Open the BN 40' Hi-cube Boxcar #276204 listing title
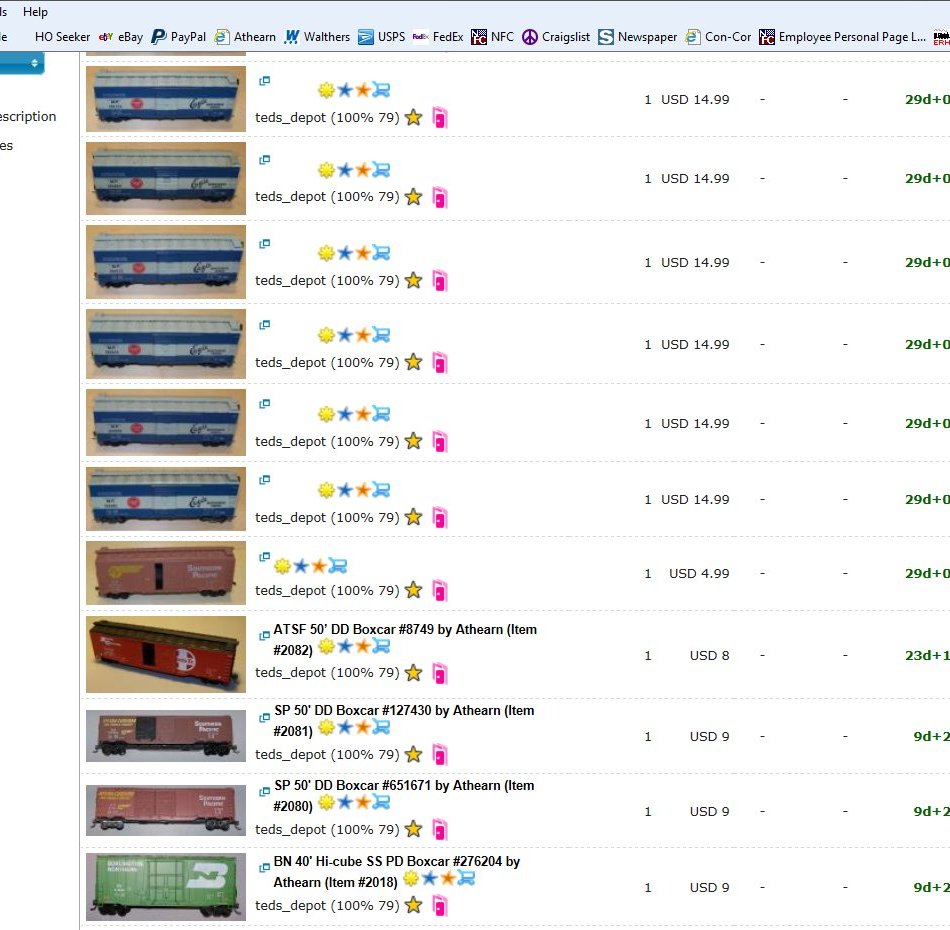 click(x=396, y=871)
